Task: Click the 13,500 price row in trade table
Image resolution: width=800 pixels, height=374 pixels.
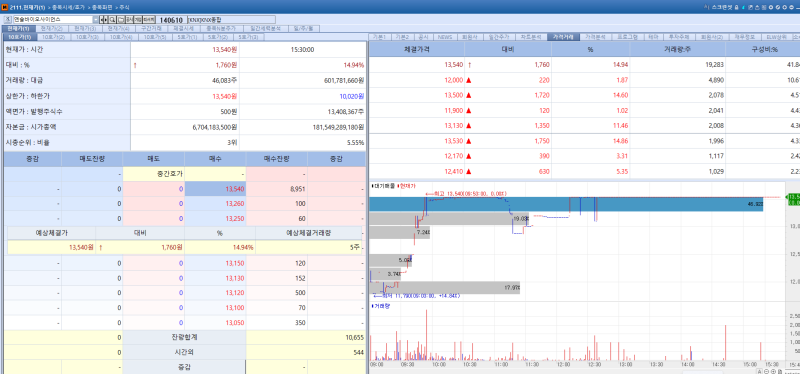Action: pyautogui.click(x=584, y=95)
